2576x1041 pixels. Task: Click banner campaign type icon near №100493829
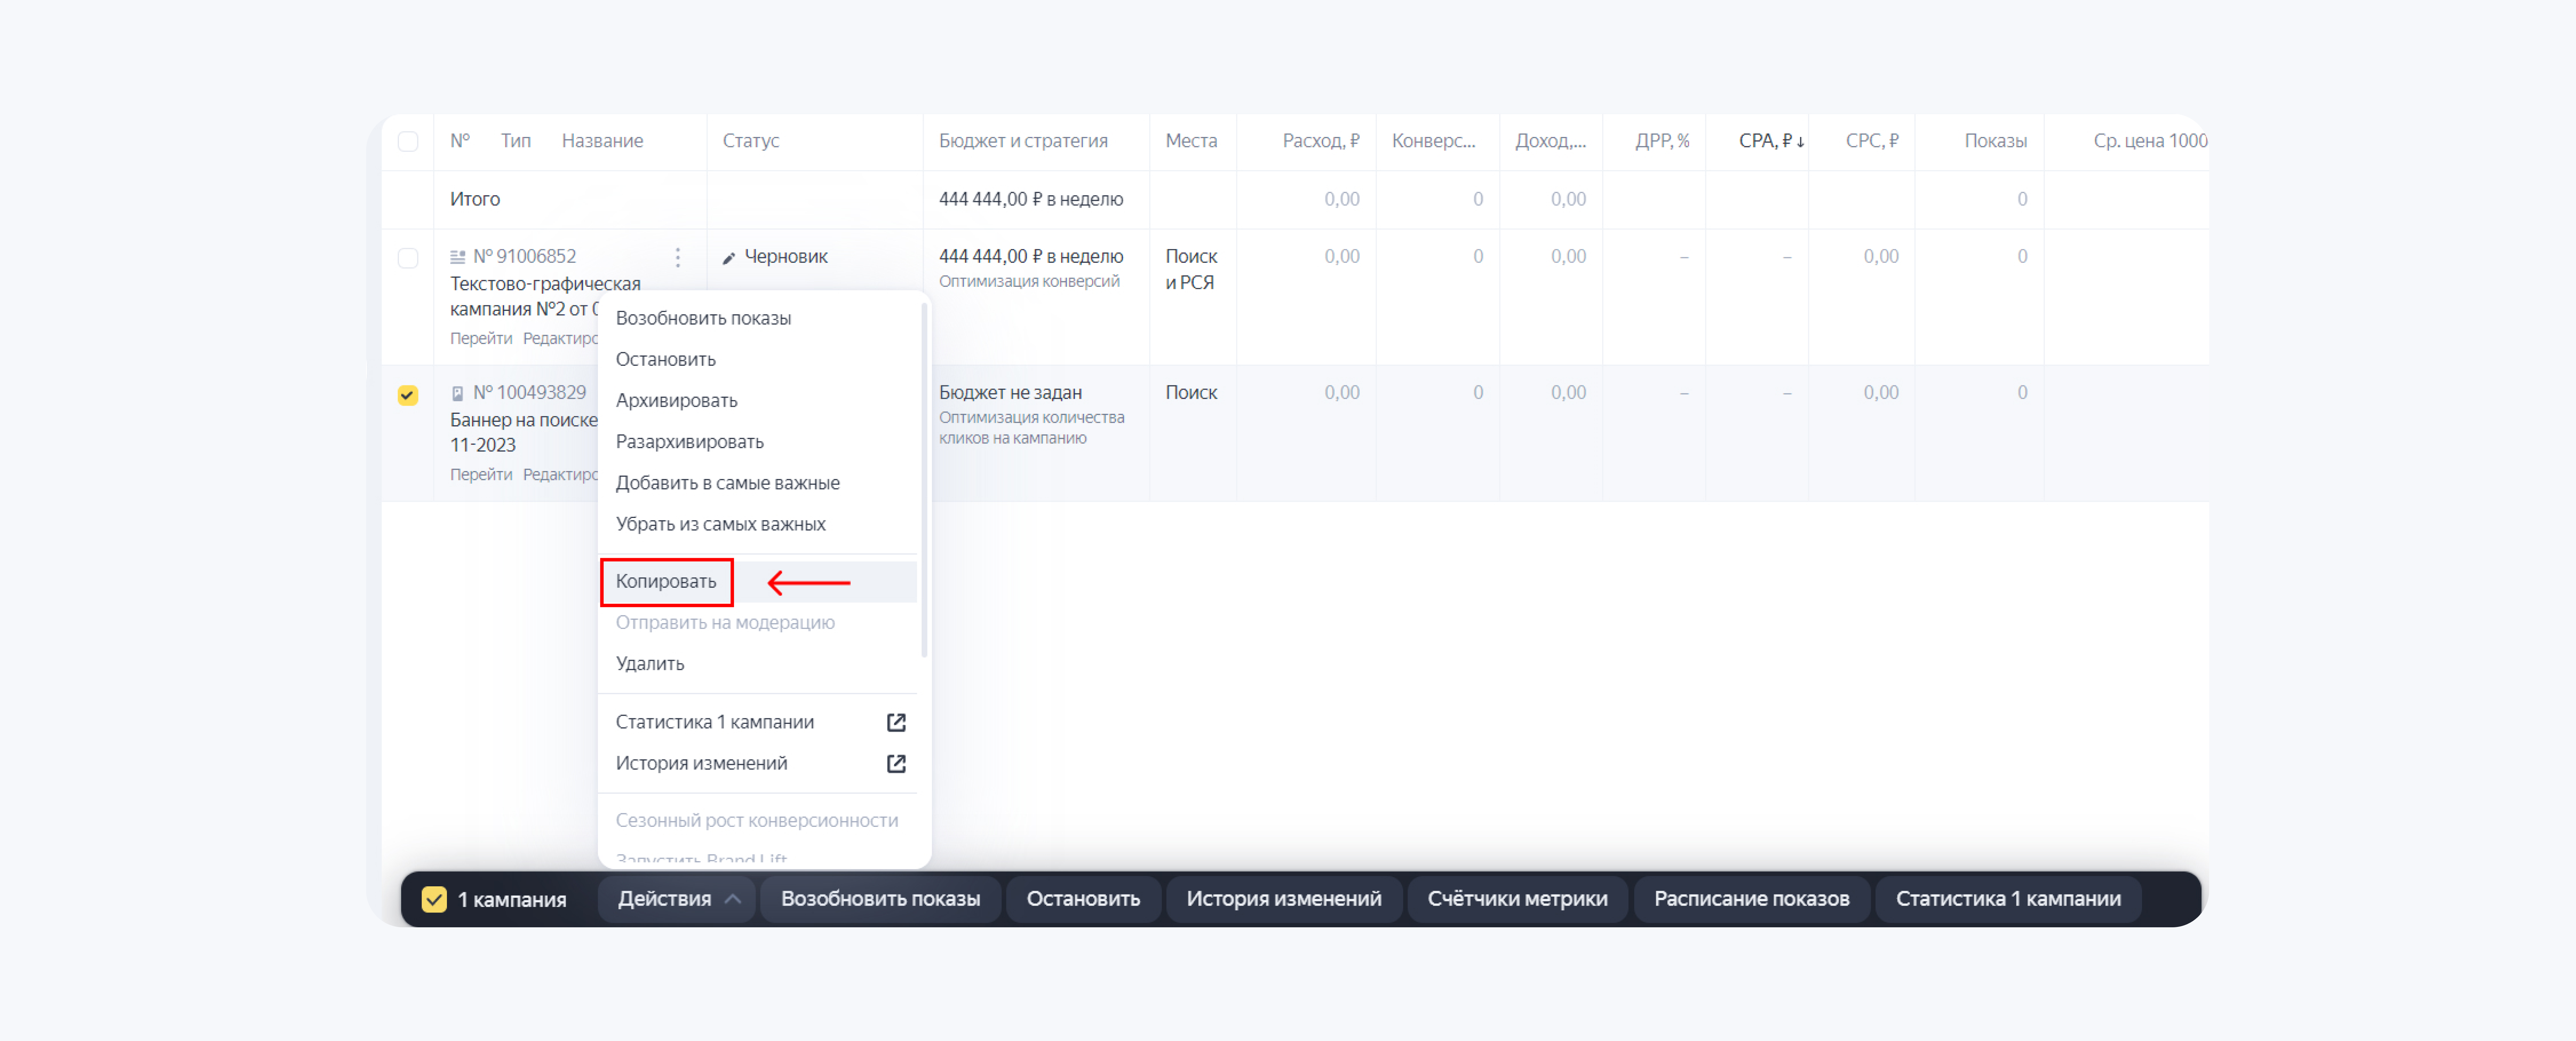tap(458, 393)
